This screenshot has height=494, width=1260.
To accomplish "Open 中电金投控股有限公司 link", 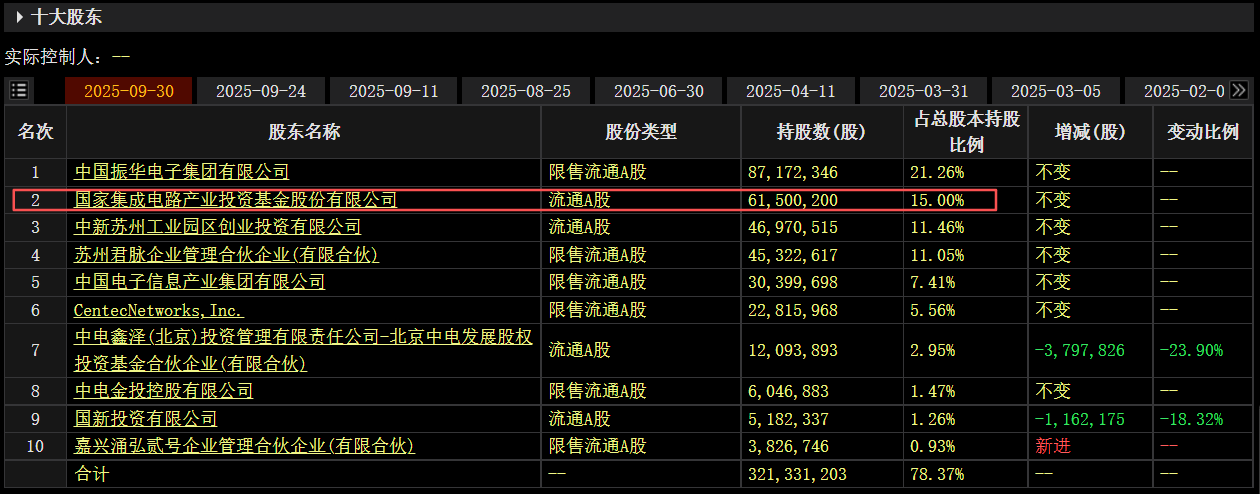I will [163, 391].
